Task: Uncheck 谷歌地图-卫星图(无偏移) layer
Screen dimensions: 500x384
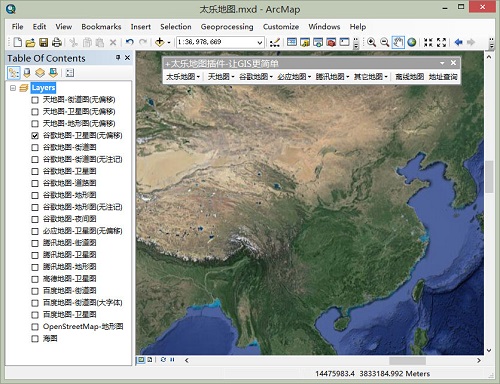Action: (x=35, y=136)
